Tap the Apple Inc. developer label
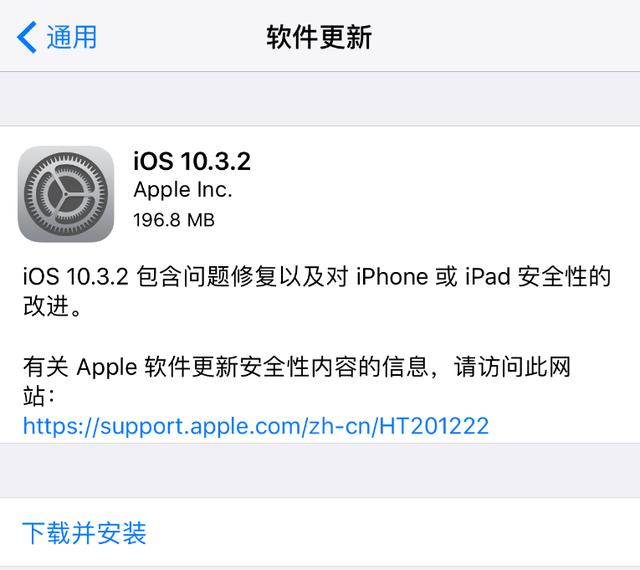 pyautogui.click(x=183, y=190)
